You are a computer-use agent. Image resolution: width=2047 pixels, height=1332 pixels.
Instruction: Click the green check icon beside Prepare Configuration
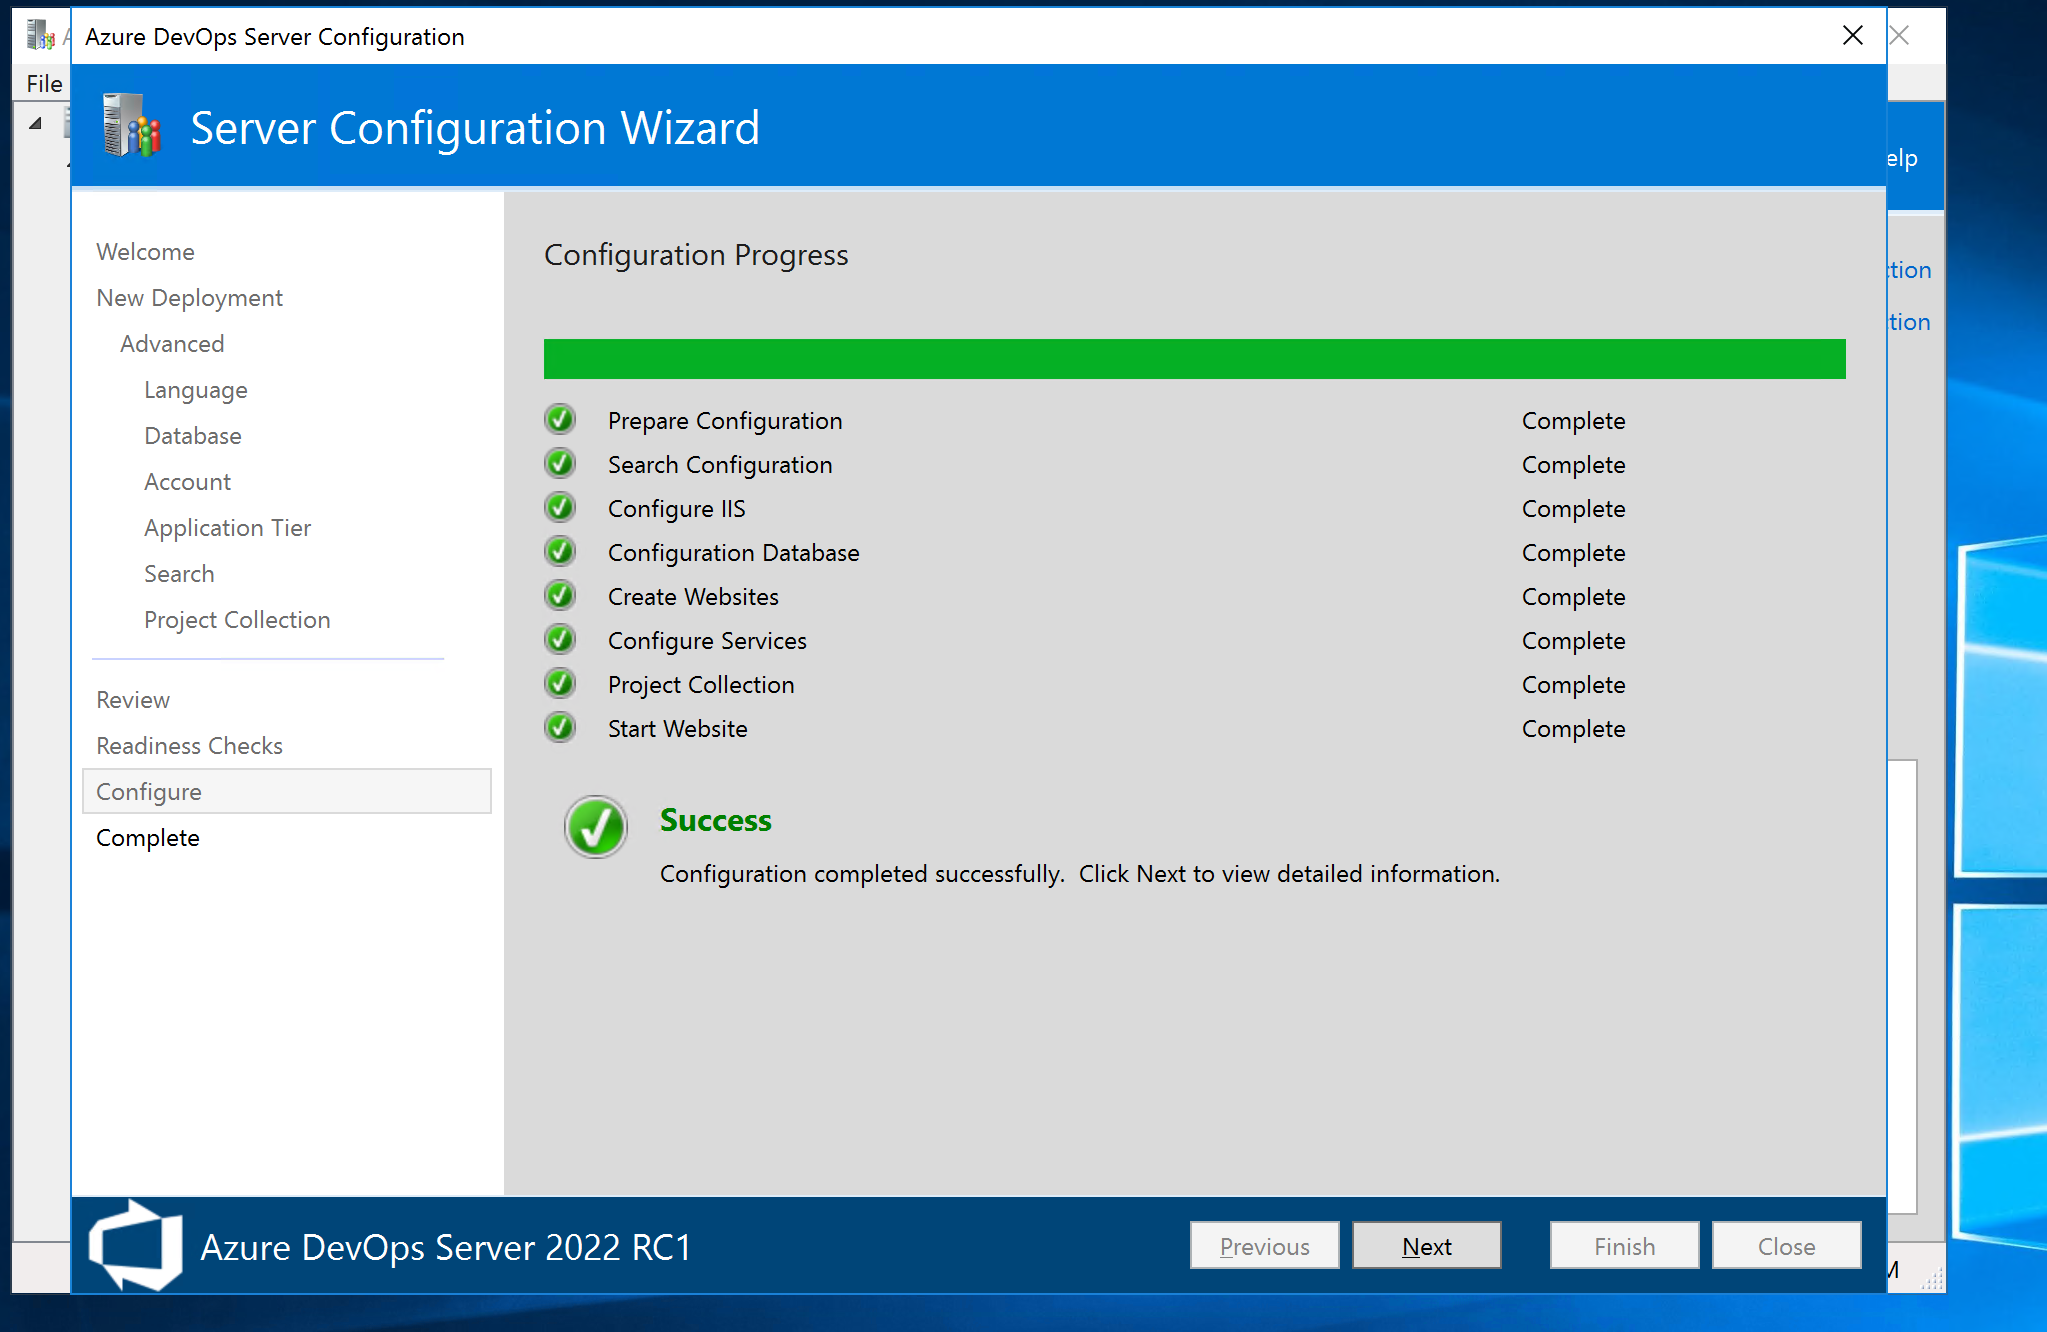pos(560,419)
